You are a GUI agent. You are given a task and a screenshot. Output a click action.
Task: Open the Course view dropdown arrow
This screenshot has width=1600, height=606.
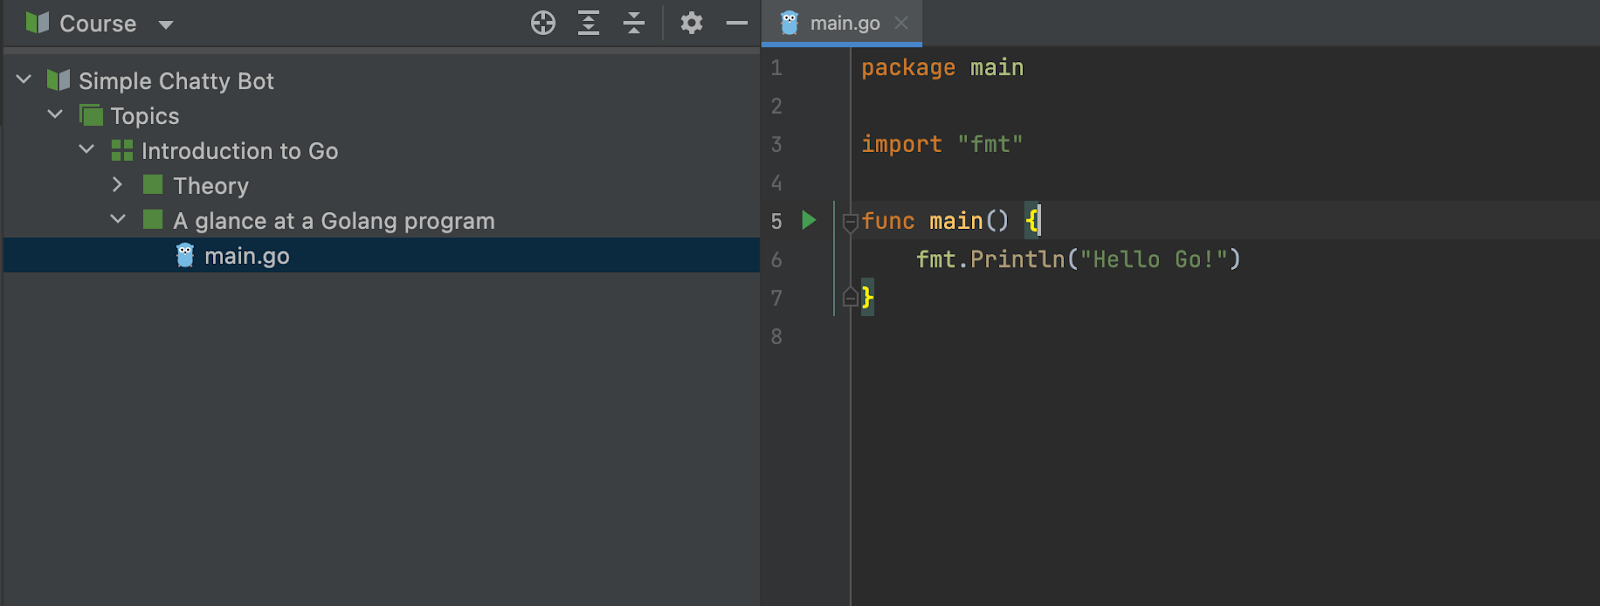coord(166,25)
